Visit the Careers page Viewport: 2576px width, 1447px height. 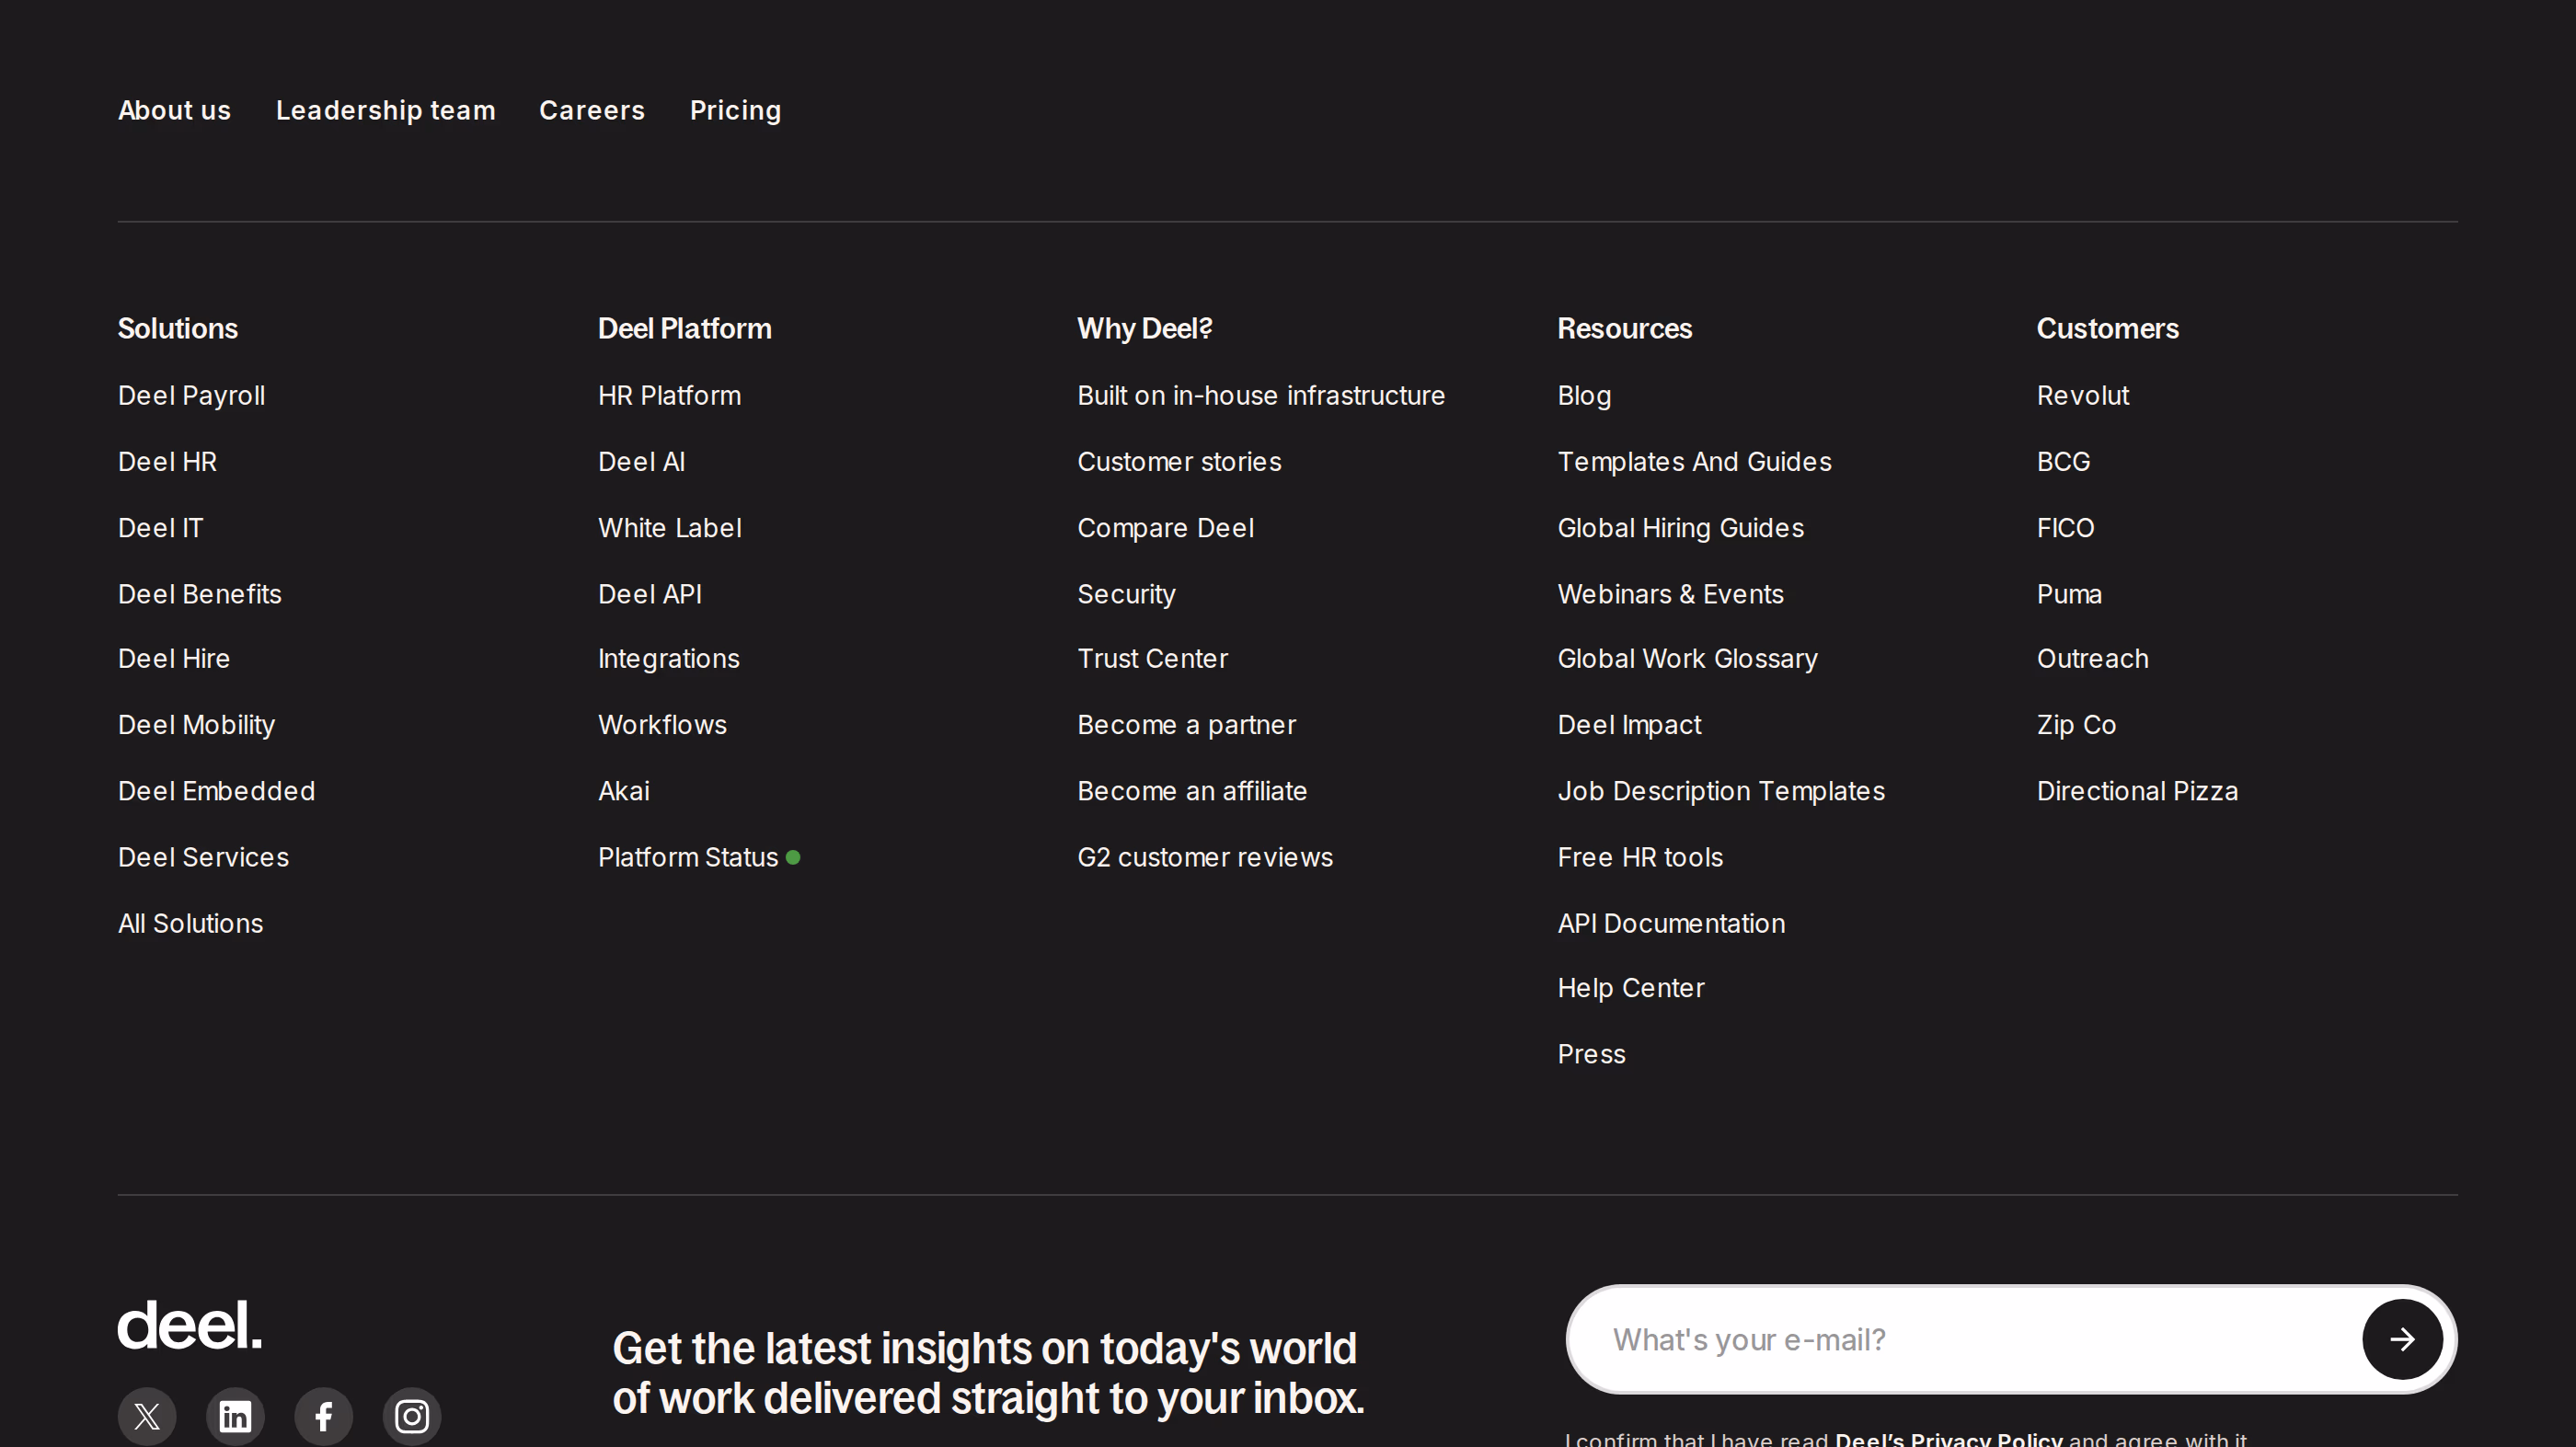point(592,110)
